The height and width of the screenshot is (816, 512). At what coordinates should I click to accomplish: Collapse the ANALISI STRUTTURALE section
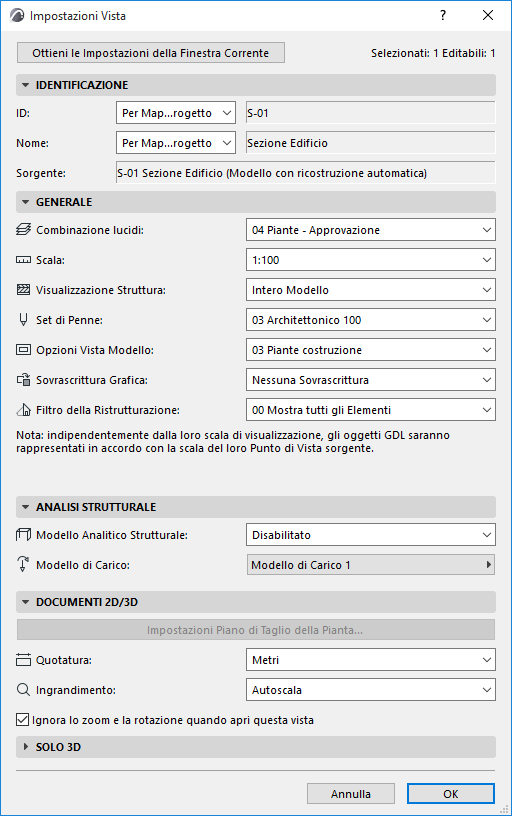(x=255, y=507)
